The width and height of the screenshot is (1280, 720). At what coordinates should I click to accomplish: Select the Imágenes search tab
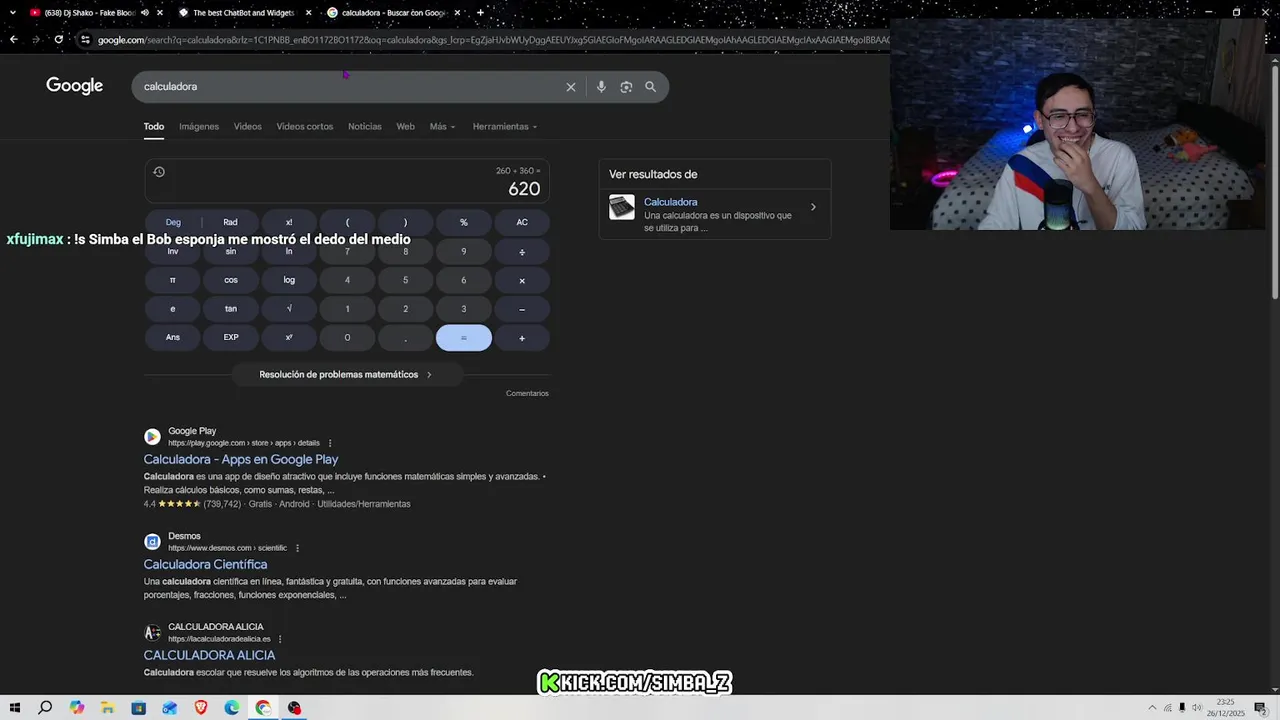coord(199,126)
